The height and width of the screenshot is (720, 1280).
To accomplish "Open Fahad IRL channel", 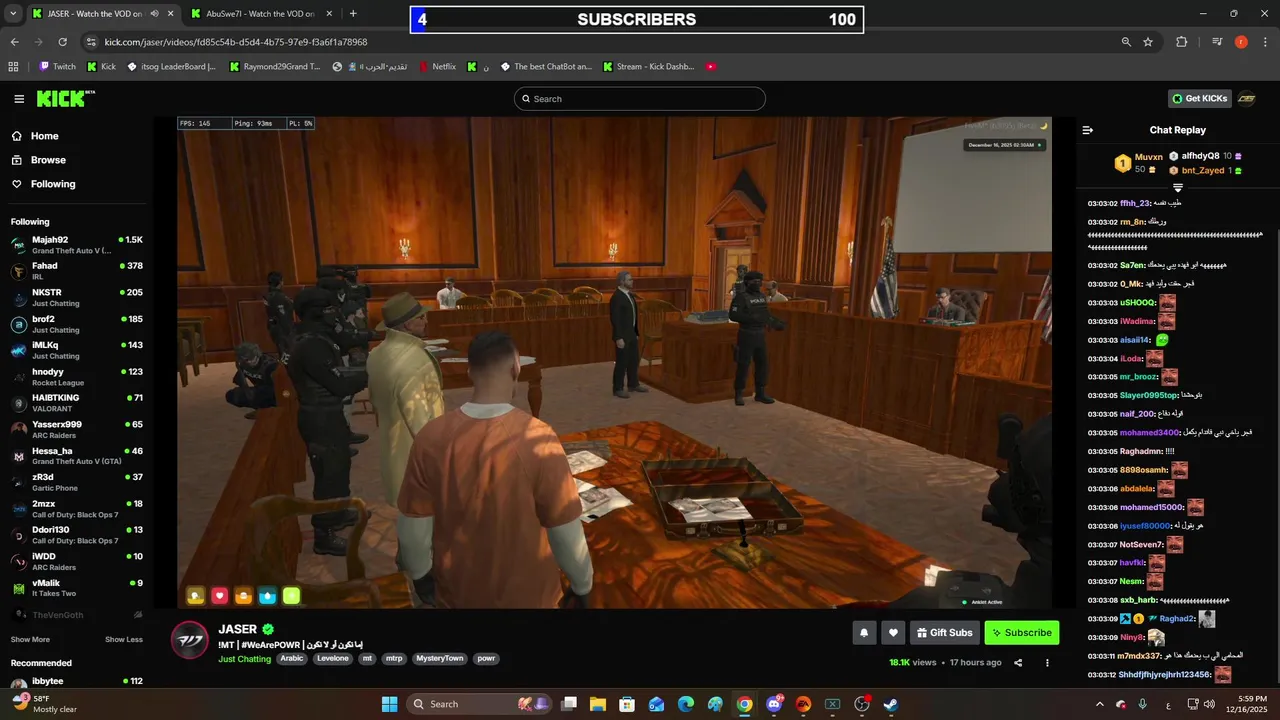I will (76, 271).
